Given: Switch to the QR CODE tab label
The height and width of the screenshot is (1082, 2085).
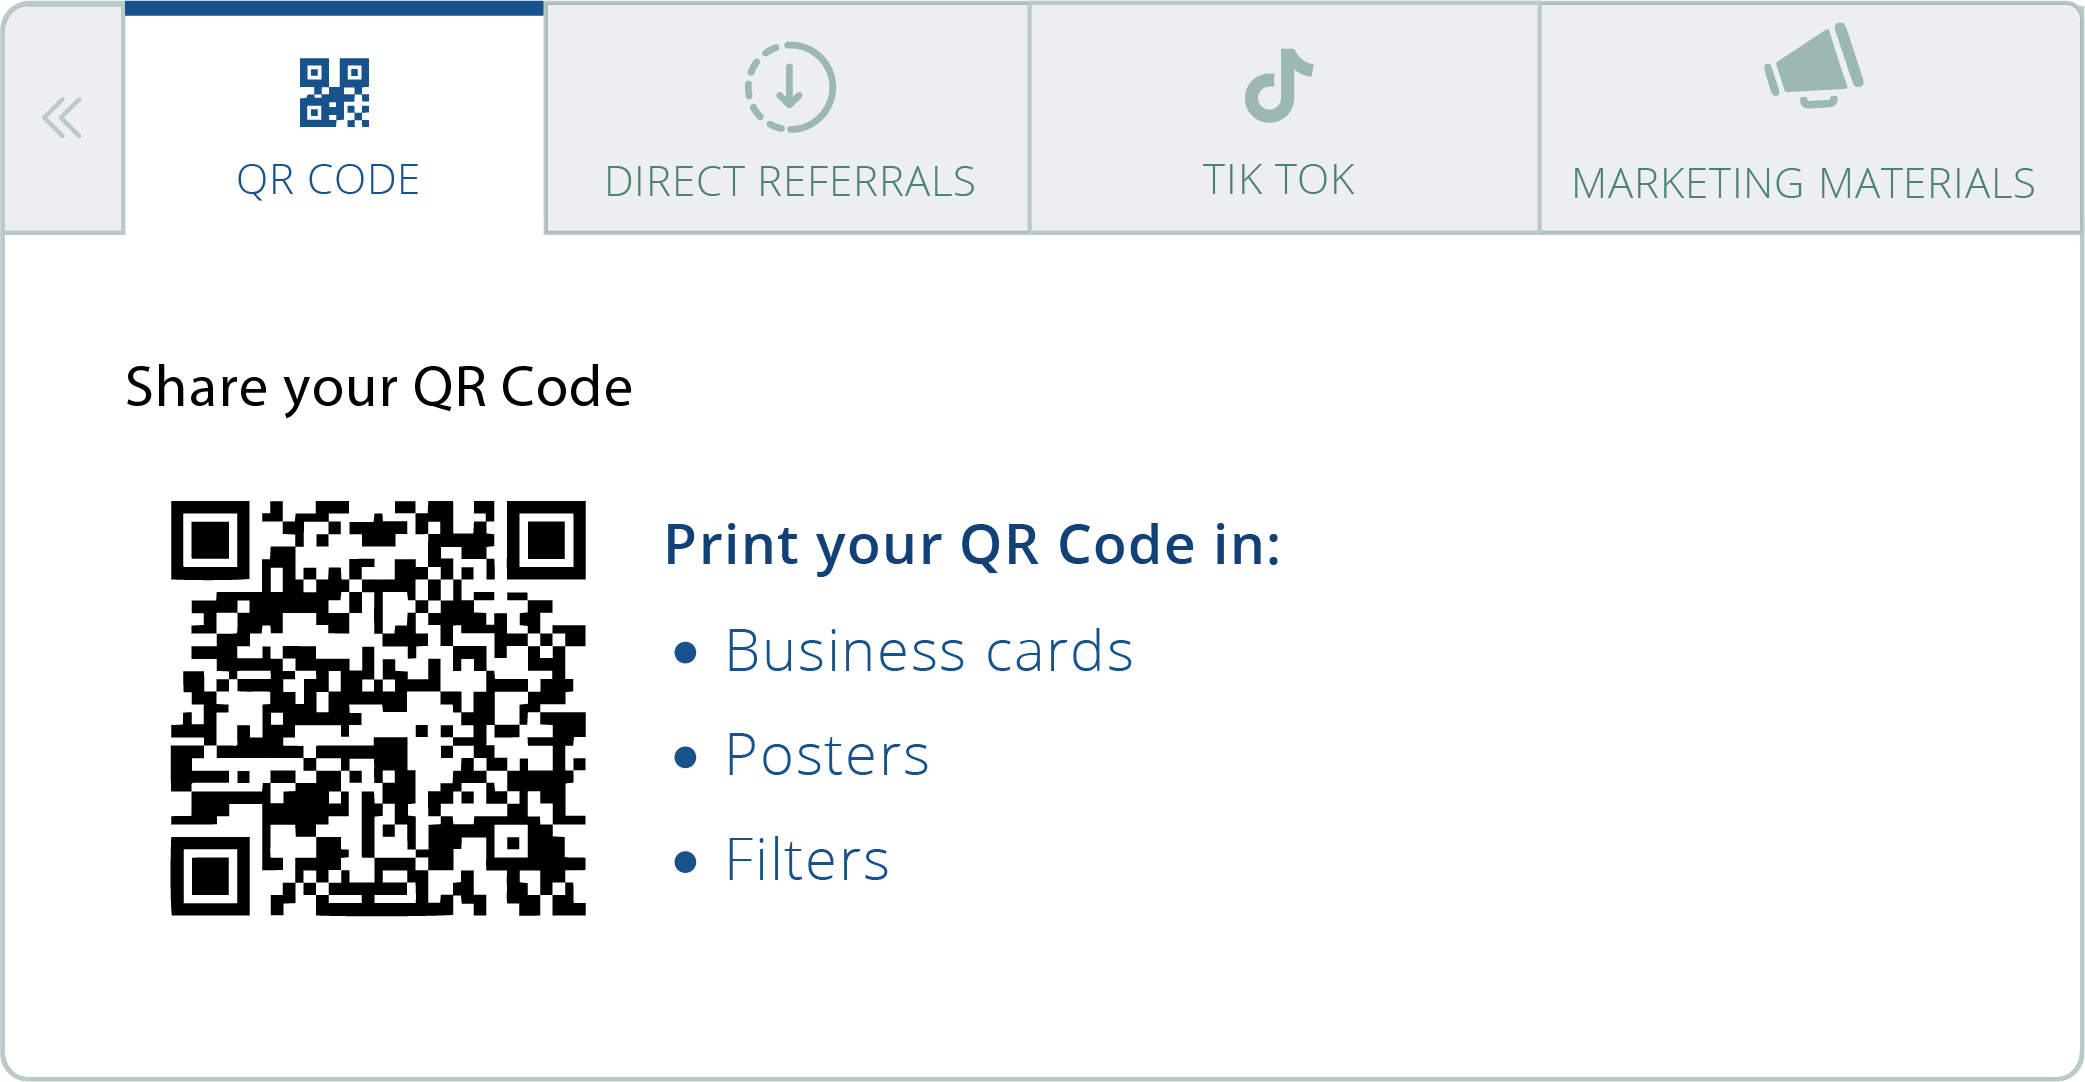Looking at the screenshot, I should (328, 181).
